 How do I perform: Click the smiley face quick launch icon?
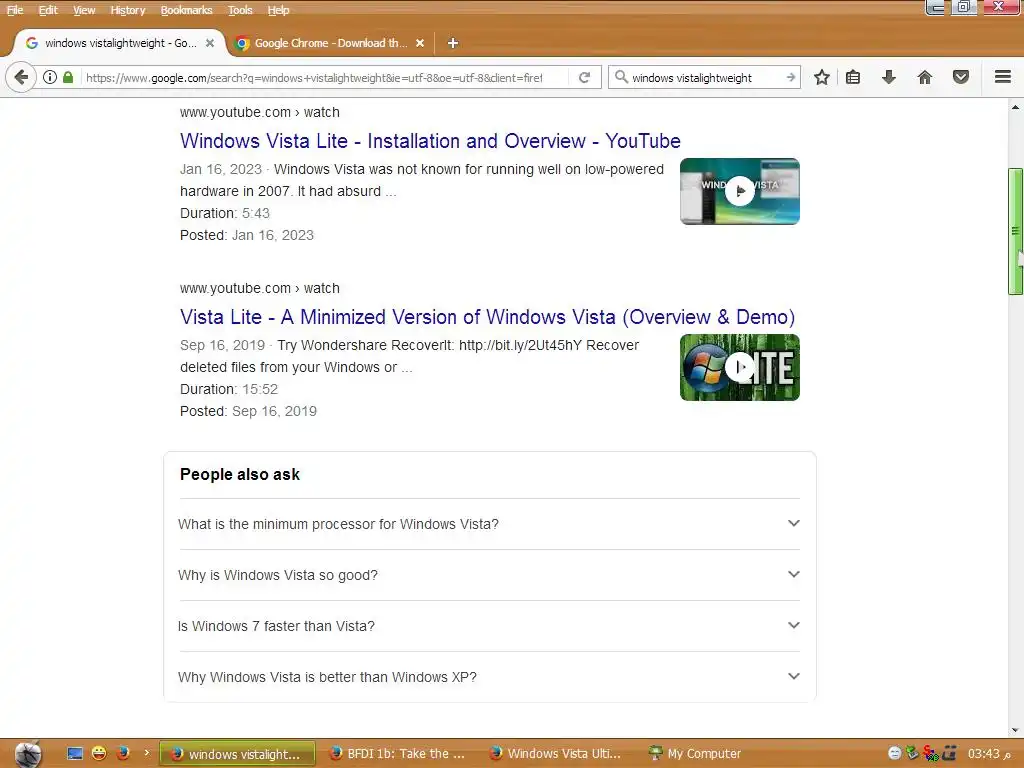(99, 754)
